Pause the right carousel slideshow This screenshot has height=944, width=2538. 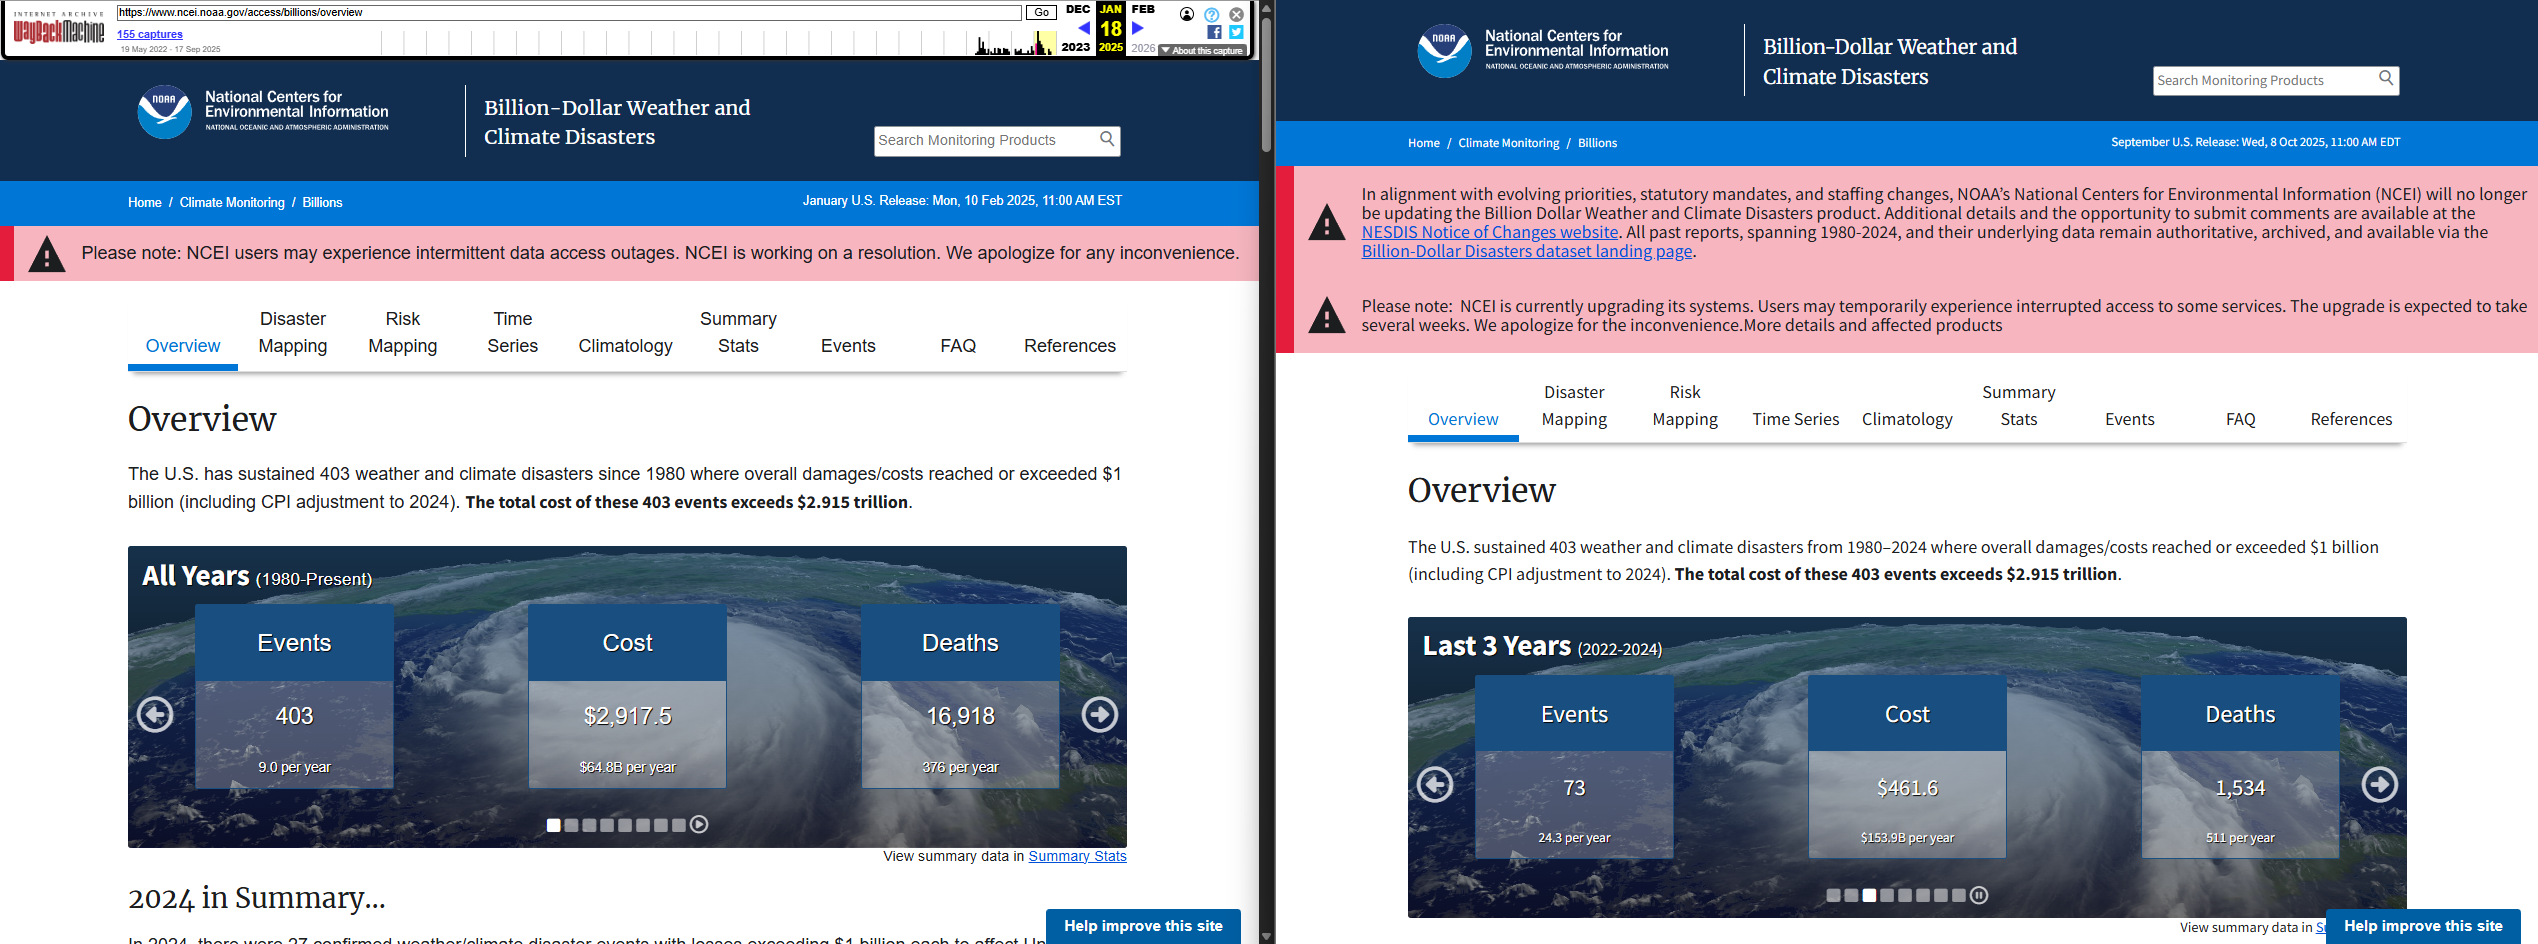coord(1978,896)
